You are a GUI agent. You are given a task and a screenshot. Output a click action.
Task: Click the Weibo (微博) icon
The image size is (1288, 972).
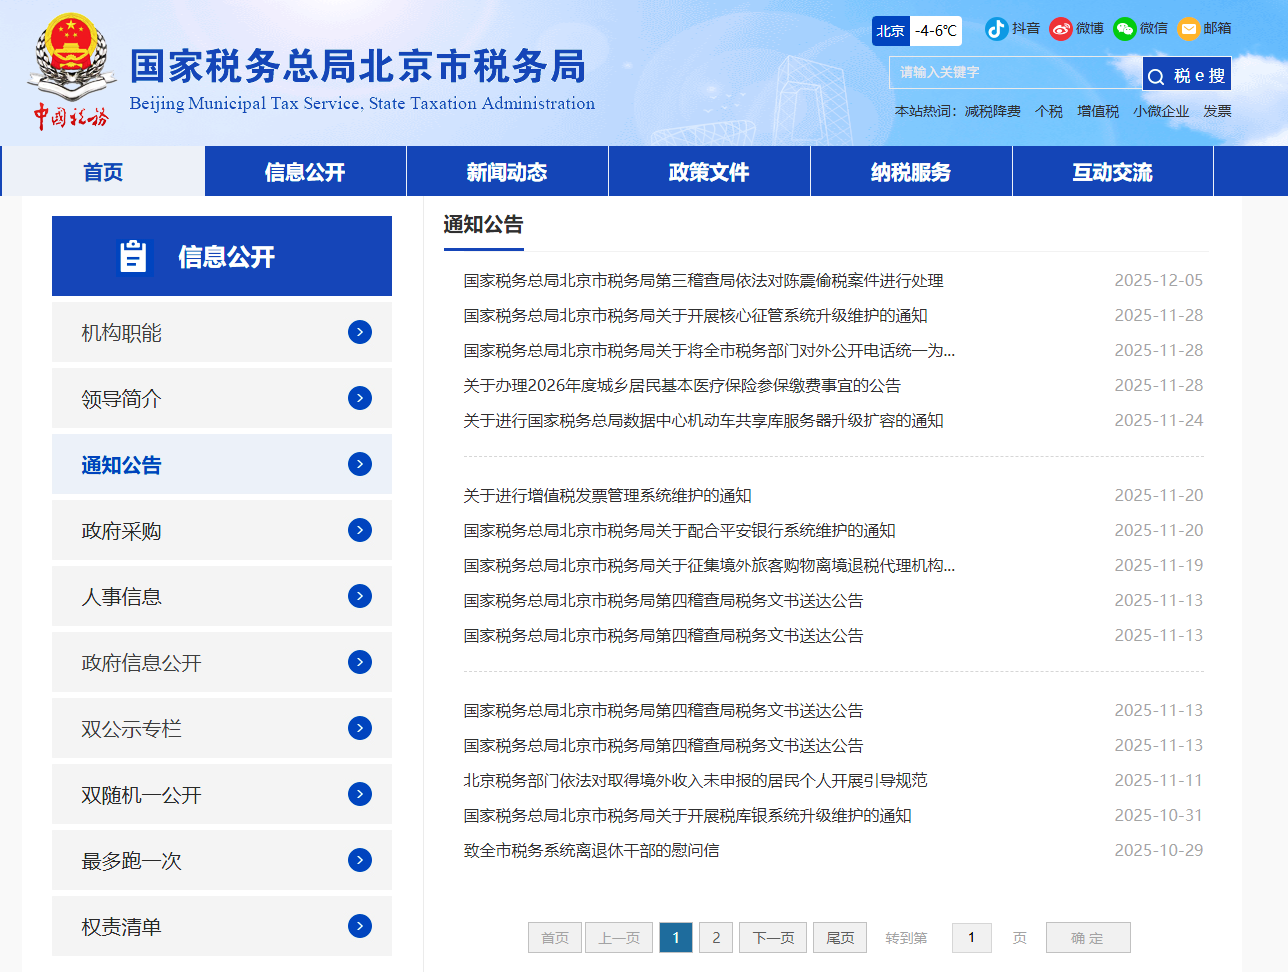point(1061,29)
